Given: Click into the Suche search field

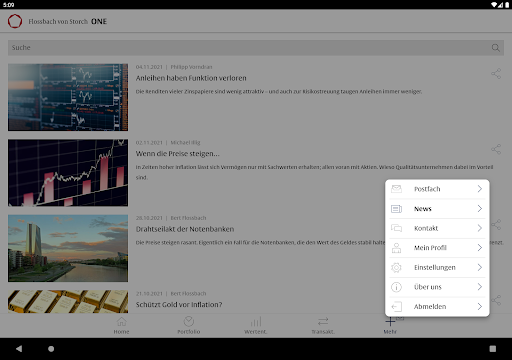Looking at the screenshot, I should pyautogui.click(x=256, y=48).
